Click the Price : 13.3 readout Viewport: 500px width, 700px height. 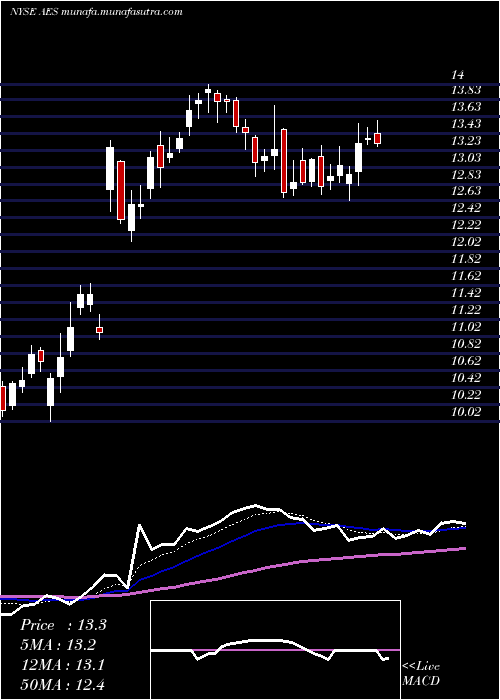click(63, 625)
